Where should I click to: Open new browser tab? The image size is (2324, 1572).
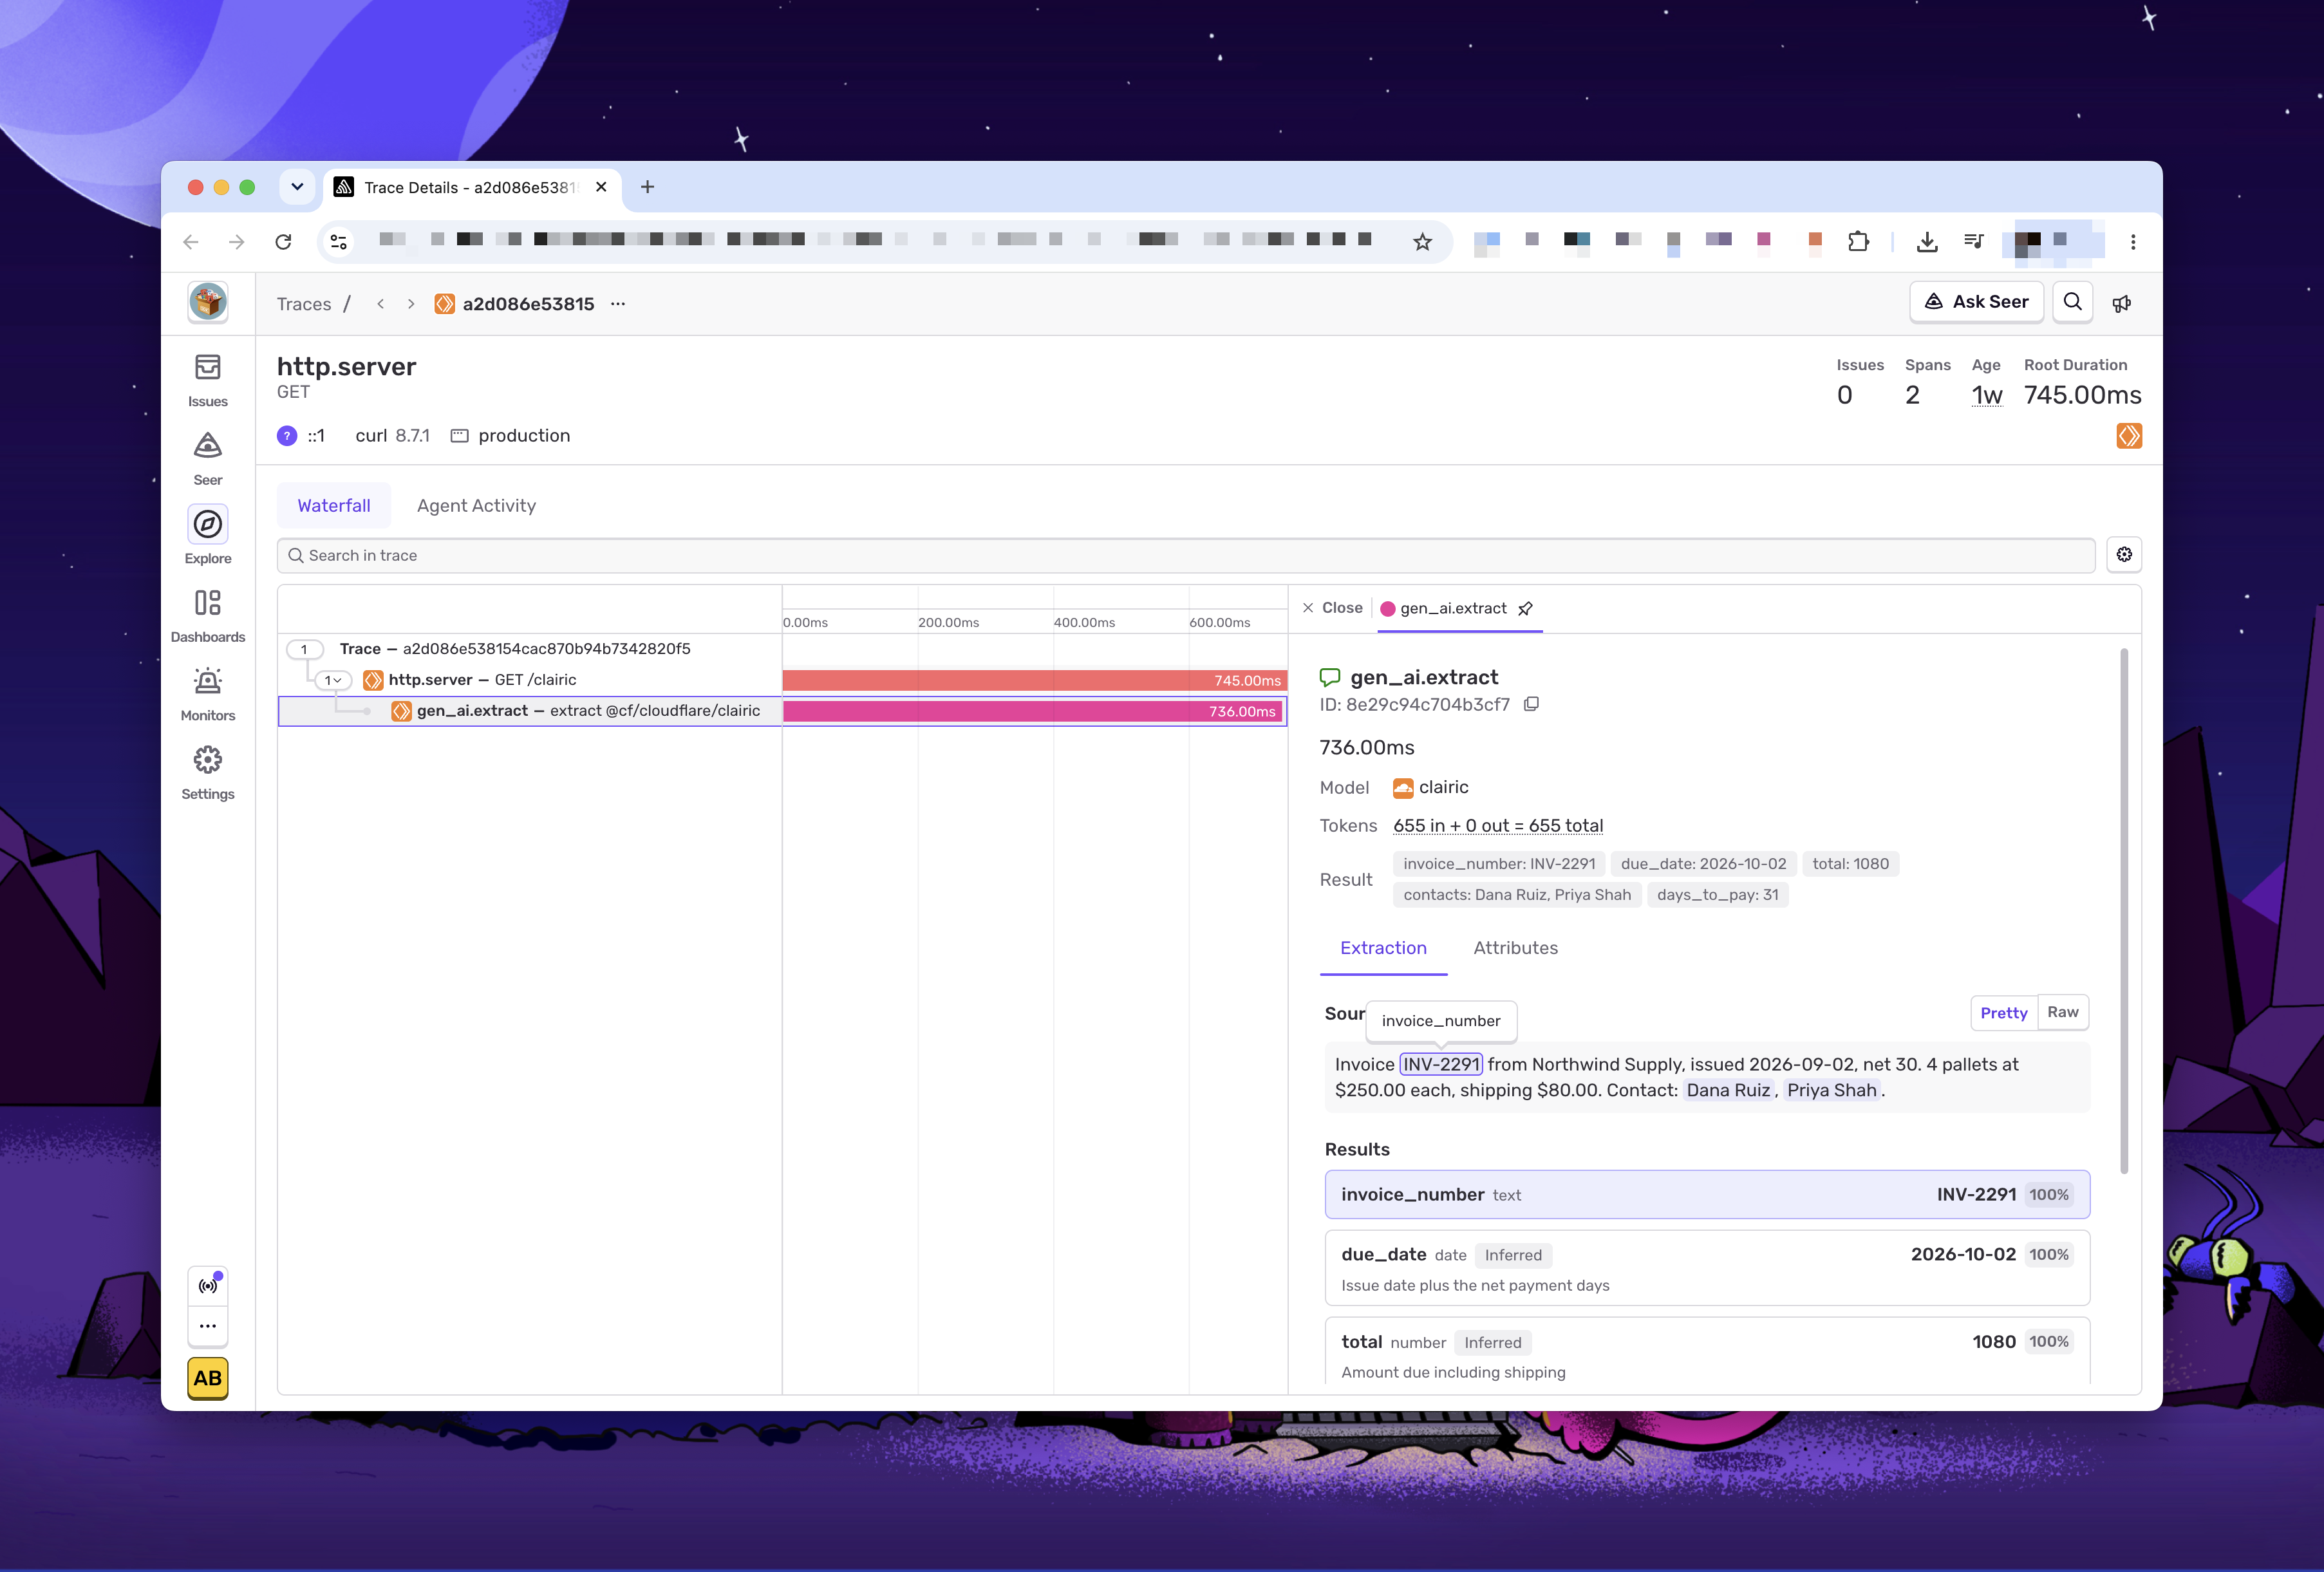tap(647, 187)
